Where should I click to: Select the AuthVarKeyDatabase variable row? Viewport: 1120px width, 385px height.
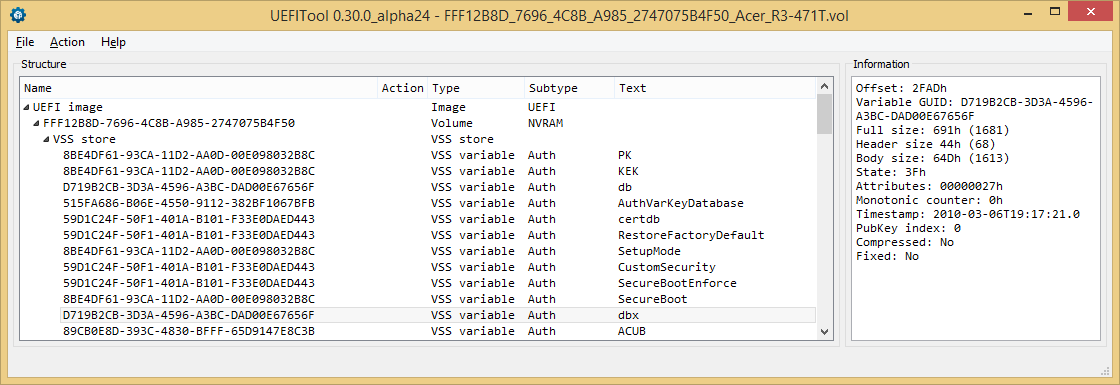(437, 203)
